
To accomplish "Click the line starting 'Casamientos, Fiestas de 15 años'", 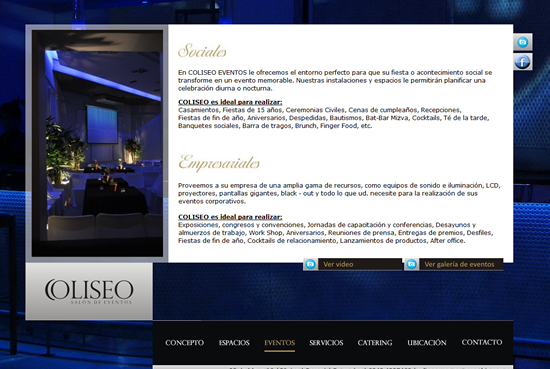I will [320, 110].
